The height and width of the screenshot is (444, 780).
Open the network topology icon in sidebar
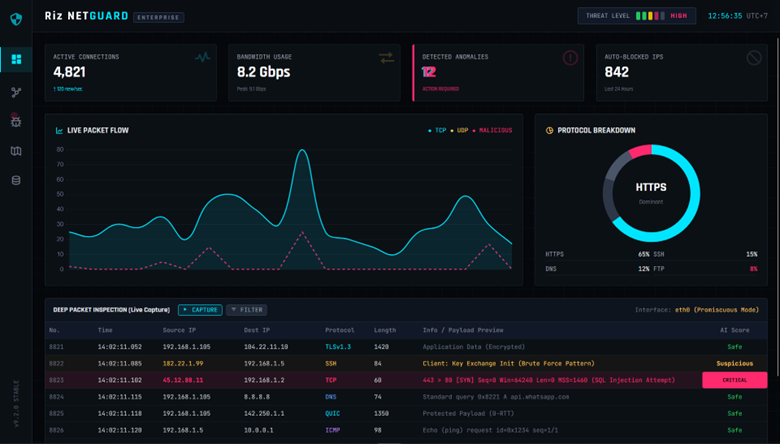(x=16, y=92)
